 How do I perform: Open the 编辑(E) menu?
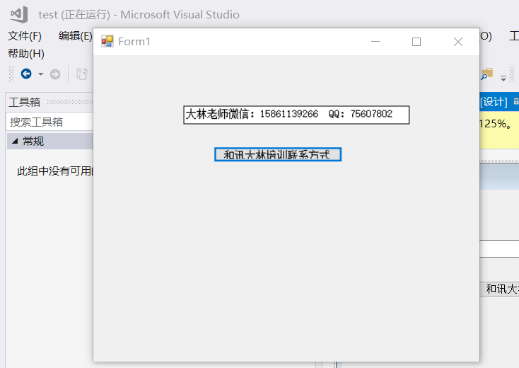tap(75, 36)
